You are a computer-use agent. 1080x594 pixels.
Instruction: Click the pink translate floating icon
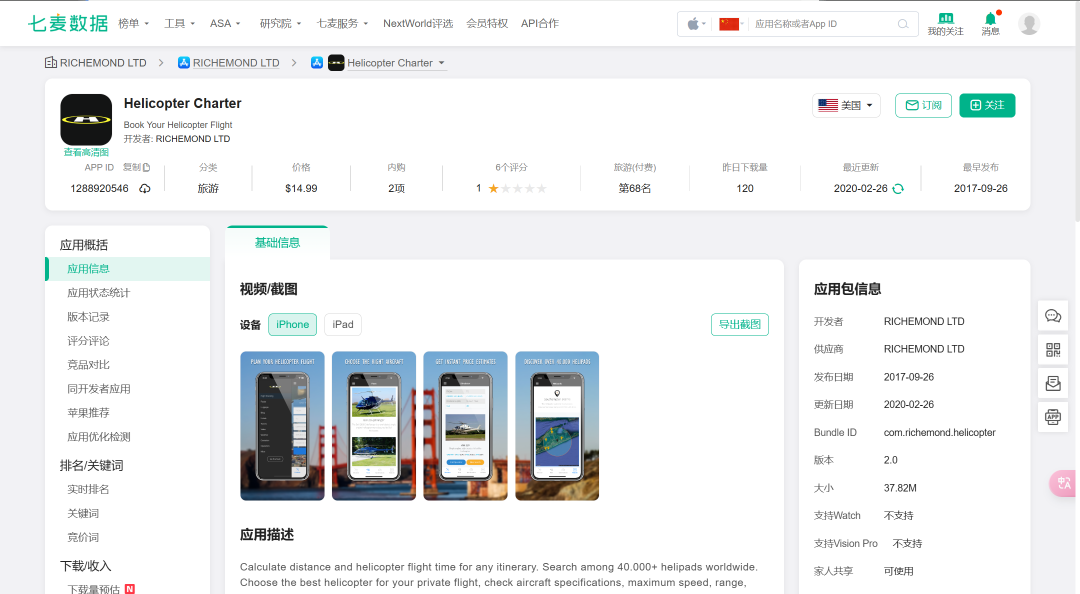coord(1064,483)
